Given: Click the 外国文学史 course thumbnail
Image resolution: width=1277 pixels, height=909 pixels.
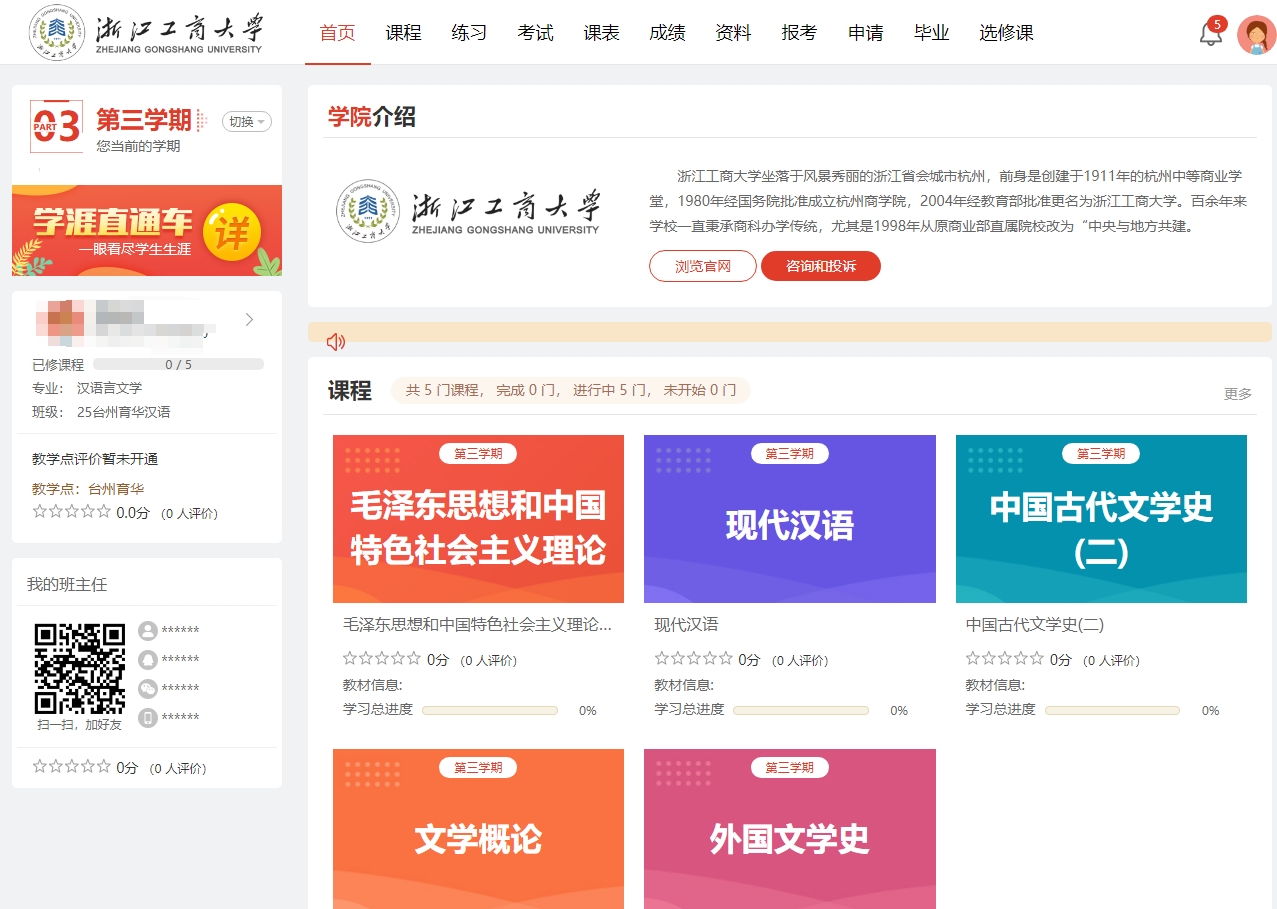Looking at the screenshot, I should (790, 829).
